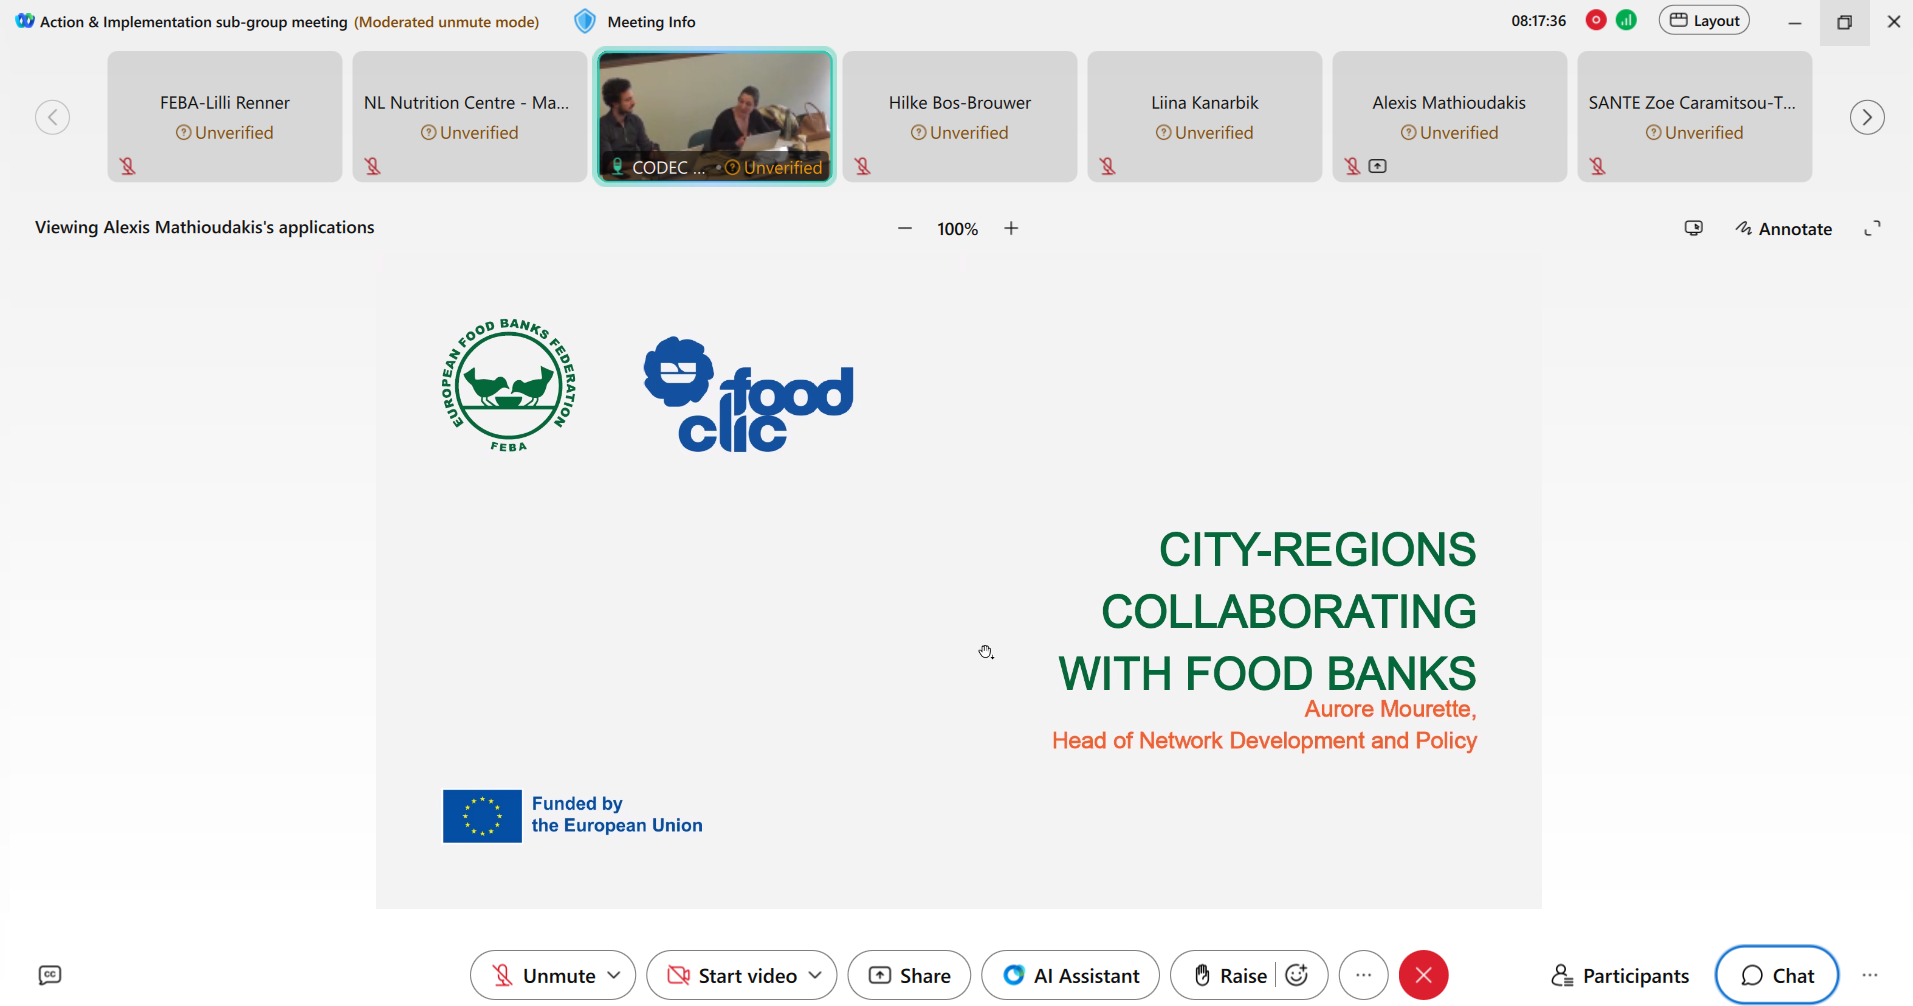Show next participants with right arrow
This screenshot has height=1006, width=1913.
coord(1867,117)
